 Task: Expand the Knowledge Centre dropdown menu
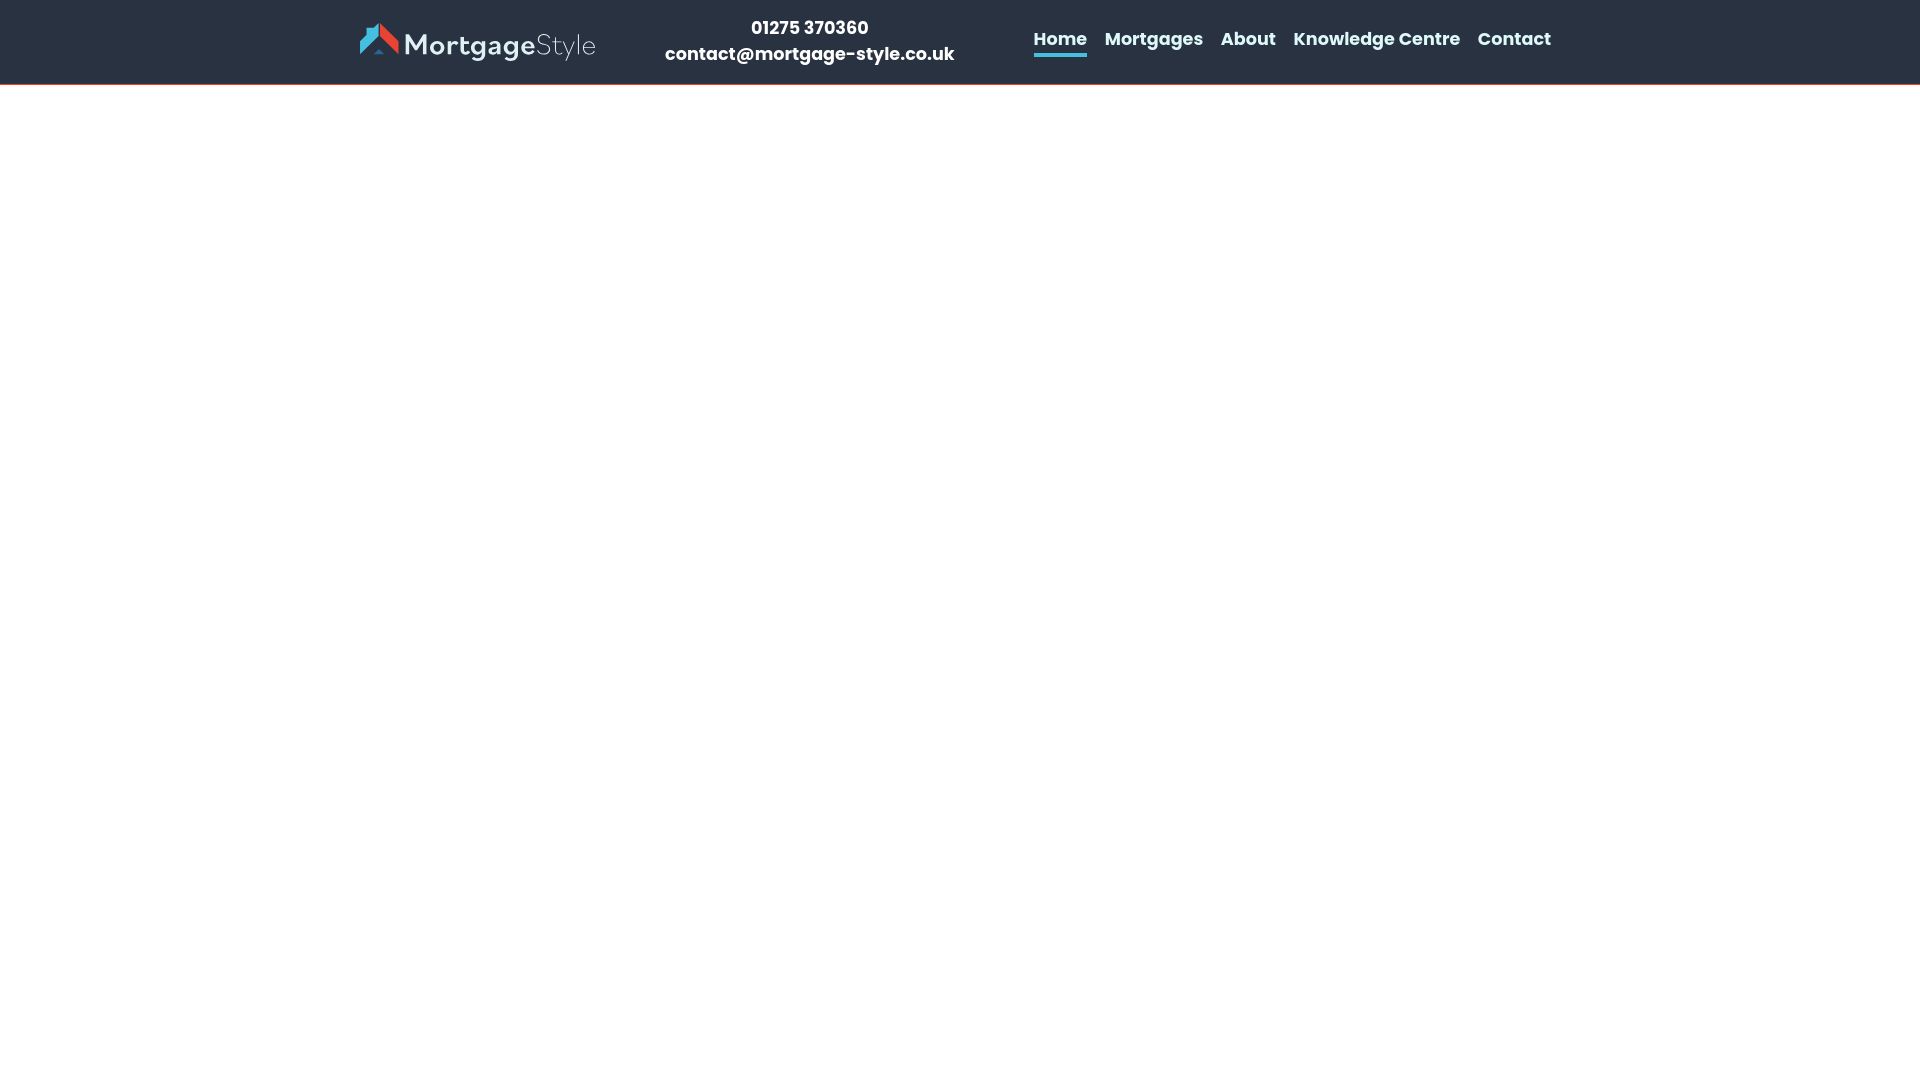pos(1375,38)
